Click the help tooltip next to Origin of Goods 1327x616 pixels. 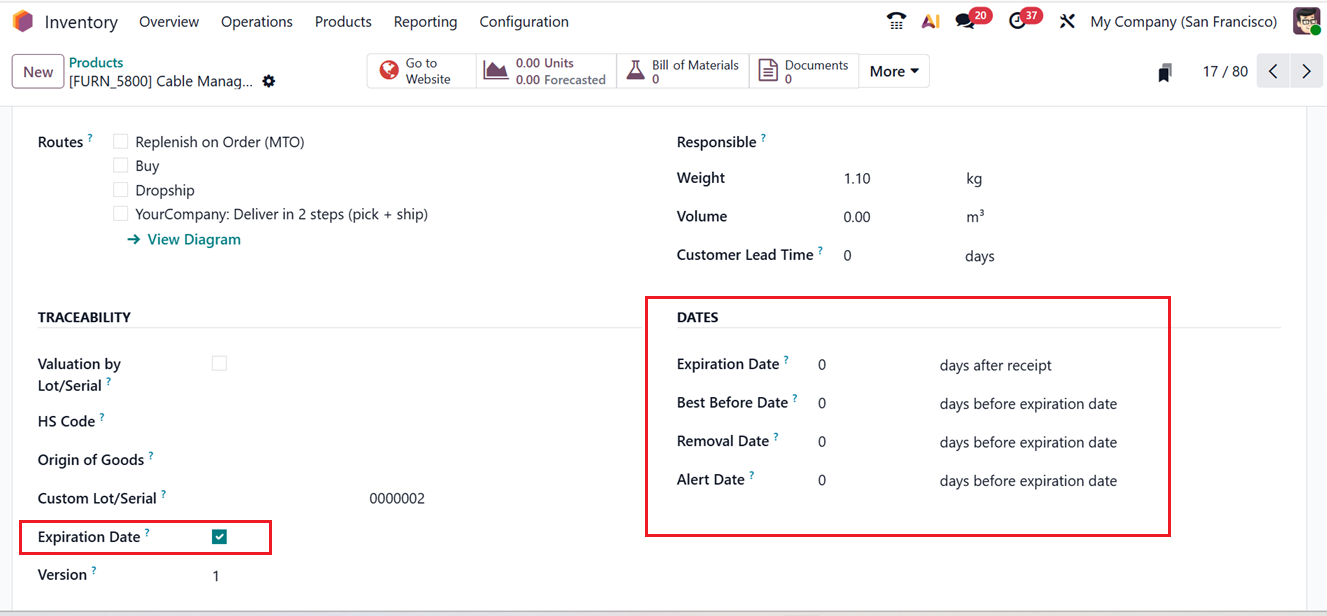pos(151,456)
